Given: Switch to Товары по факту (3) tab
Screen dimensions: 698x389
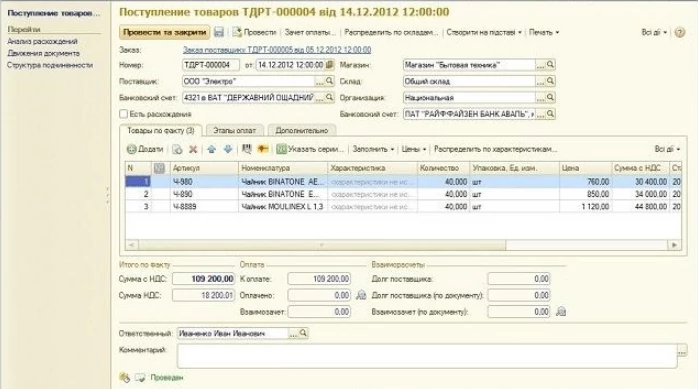Looking at the screenshot, I should coord(161,130).
